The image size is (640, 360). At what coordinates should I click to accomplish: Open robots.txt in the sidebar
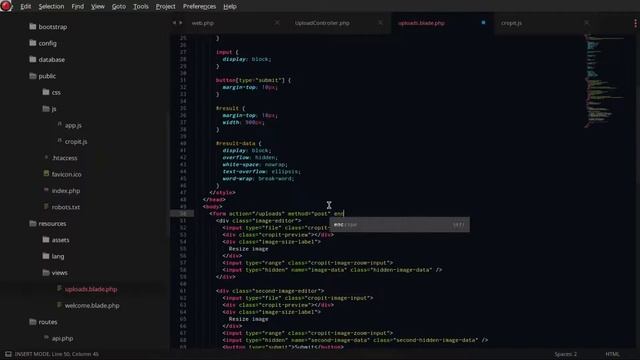tap(66, 207)
